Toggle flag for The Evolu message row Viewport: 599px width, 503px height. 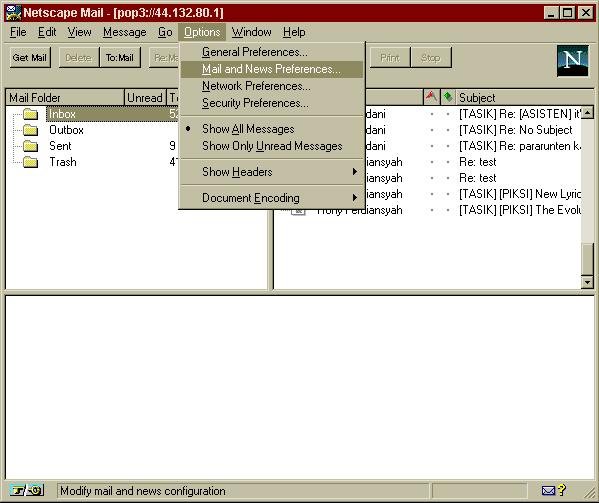[x=432, y=210]
